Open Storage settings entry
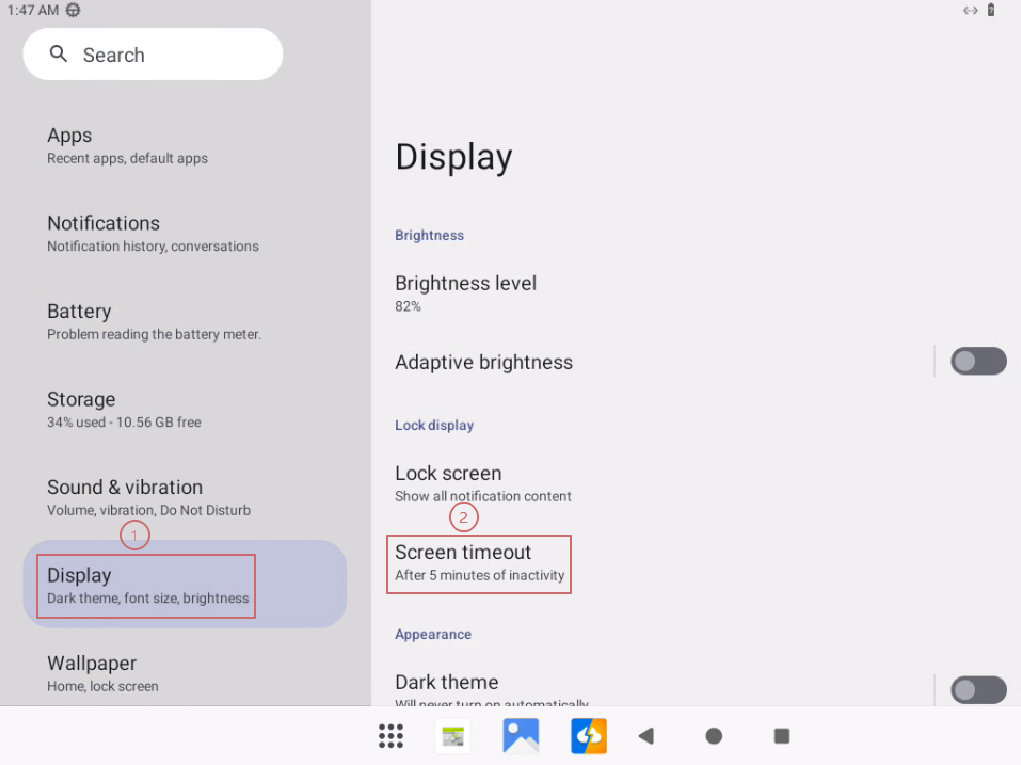The image size is (1021, 765). click(124, 409)
